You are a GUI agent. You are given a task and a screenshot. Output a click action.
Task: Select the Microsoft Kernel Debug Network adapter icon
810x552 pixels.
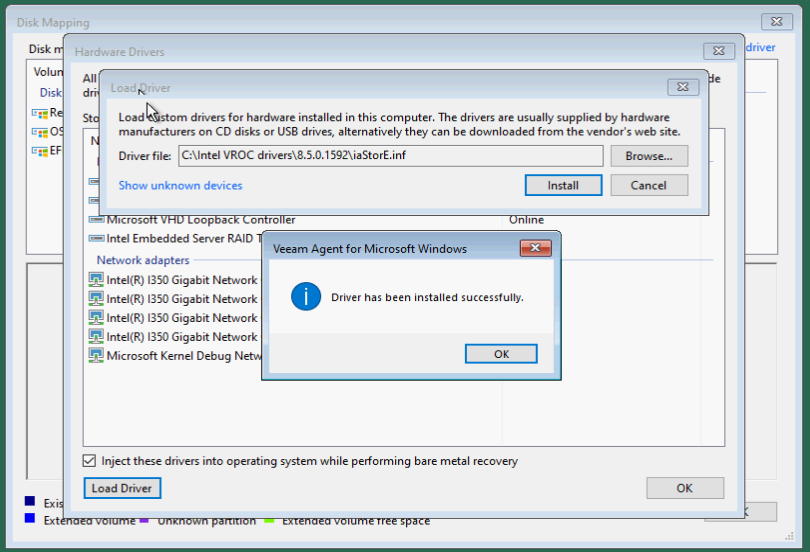[x=96, y=356]
